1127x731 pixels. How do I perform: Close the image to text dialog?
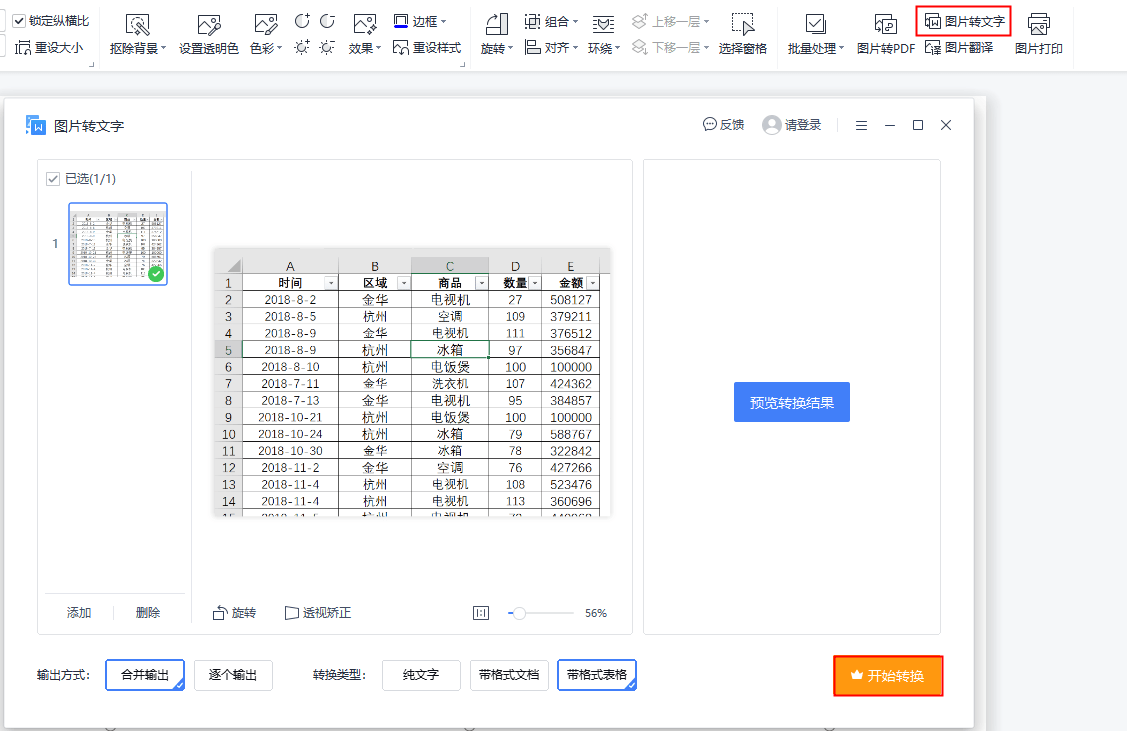coord(946,125)
